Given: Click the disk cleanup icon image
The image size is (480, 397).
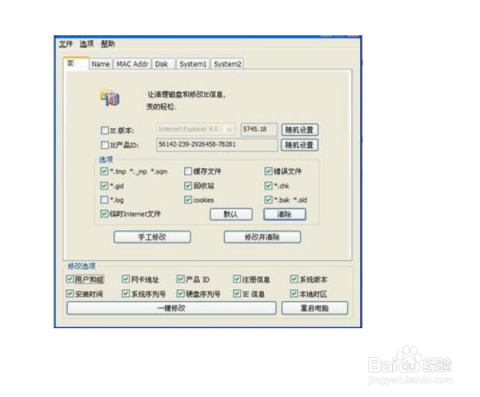Looking at the screenshot, I should click(x=110, y=98).
